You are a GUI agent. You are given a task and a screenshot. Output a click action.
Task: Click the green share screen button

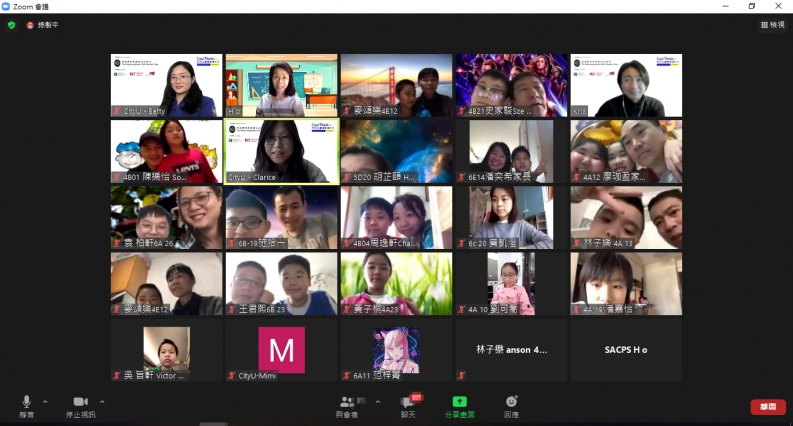pos(459,403)
